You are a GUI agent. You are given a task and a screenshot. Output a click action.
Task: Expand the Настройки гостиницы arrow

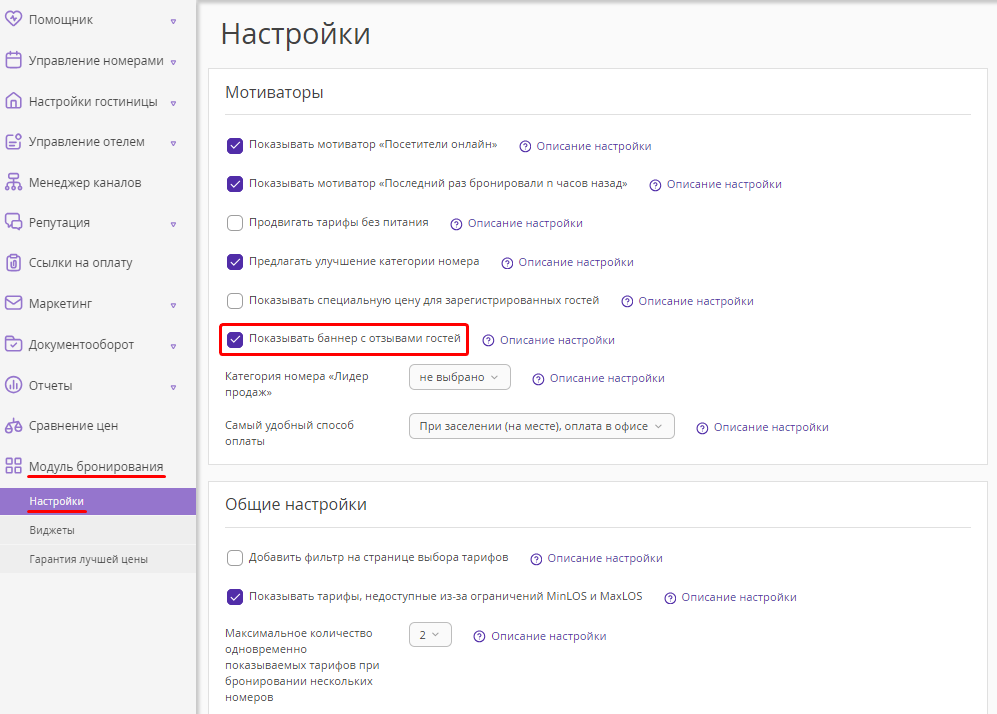(x=173, y=102)
